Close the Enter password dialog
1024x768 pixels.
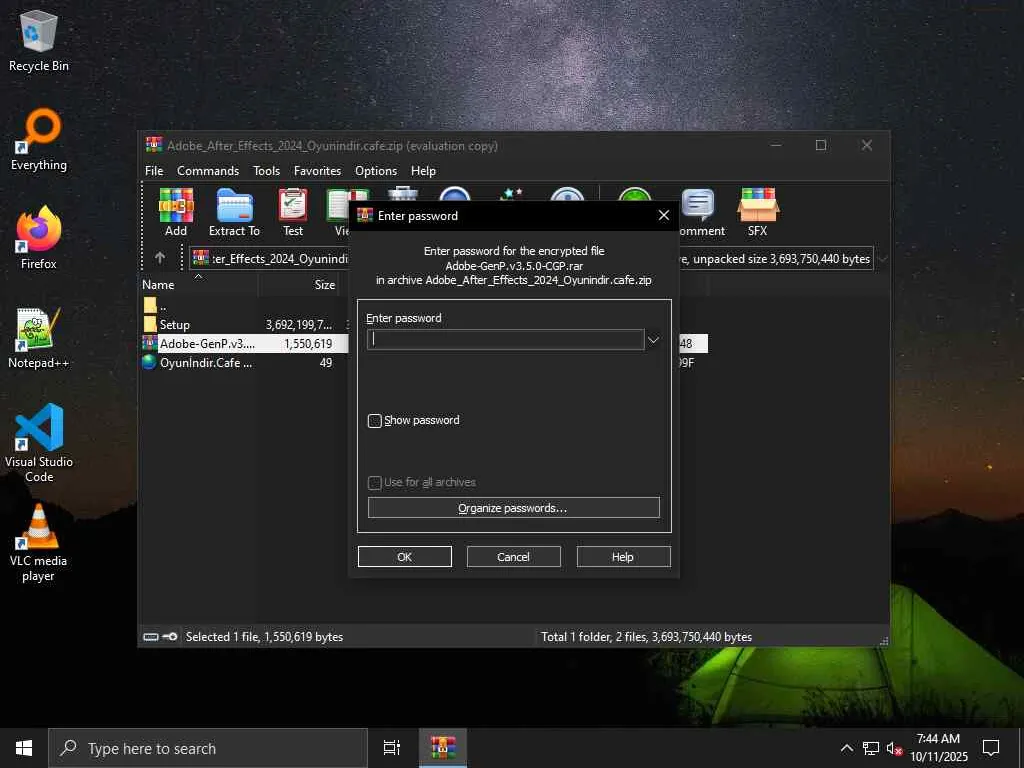[664, 215]
